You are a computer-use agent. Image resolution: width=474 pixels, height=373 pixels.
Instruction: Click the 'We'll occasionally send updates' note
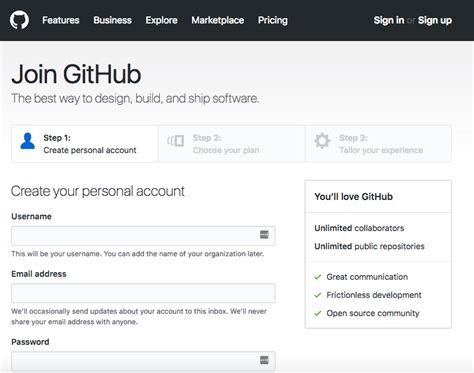pyautogui.click(x=139, y=316)
